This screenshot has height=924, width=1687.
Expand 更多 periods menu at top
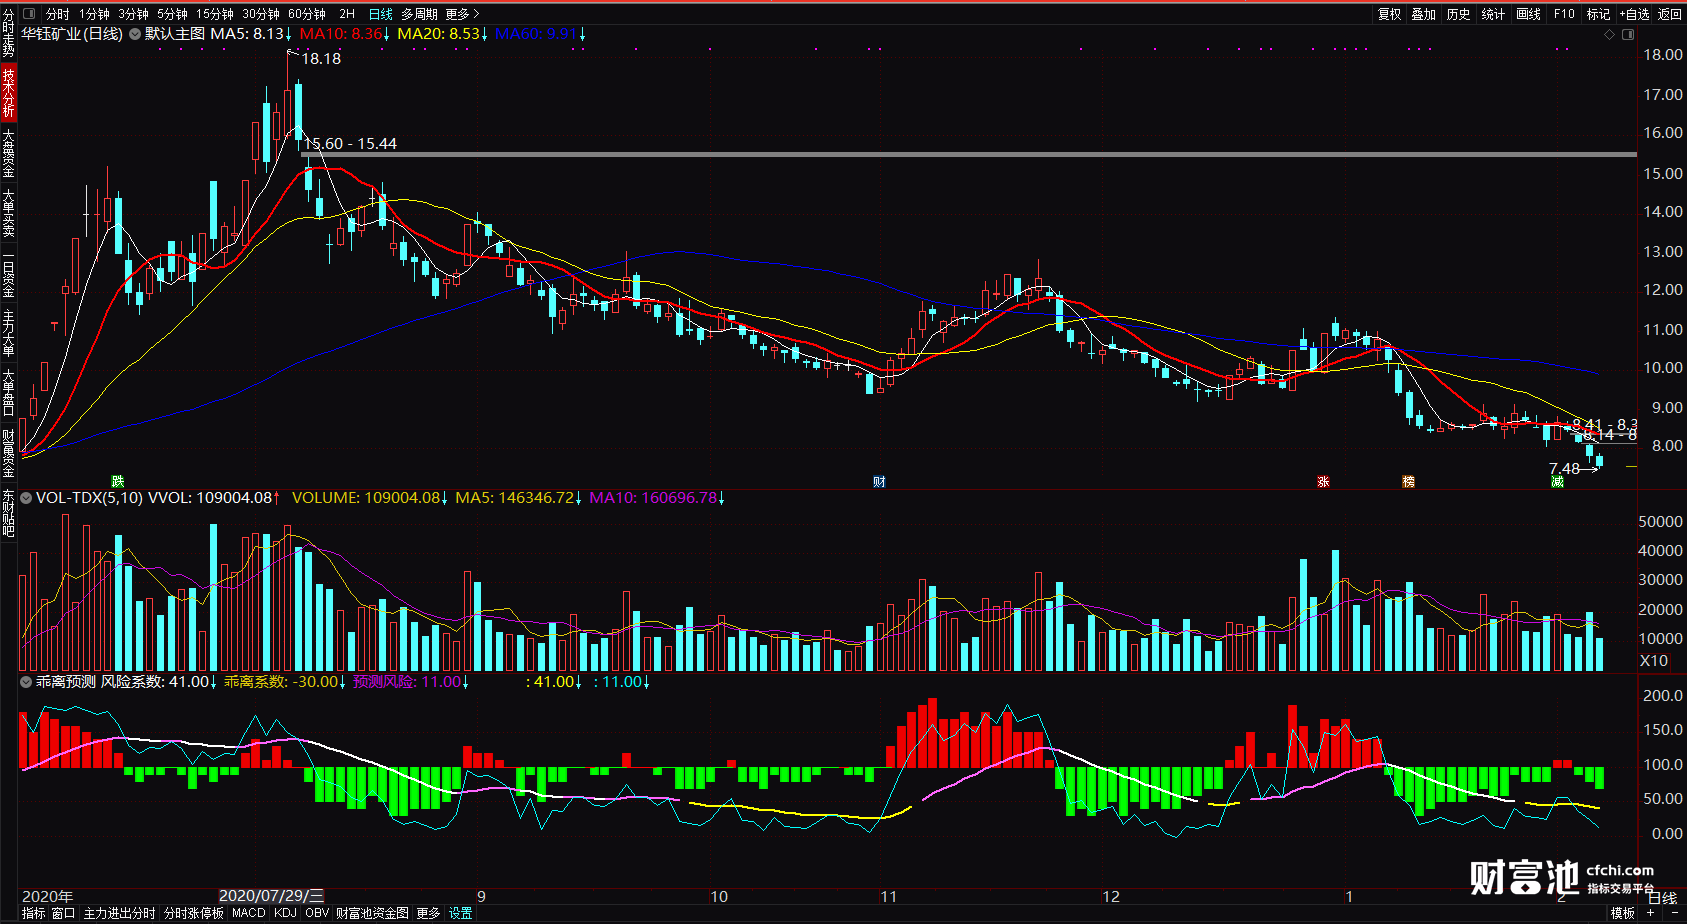pyautogui.click(x=462, y=14)
